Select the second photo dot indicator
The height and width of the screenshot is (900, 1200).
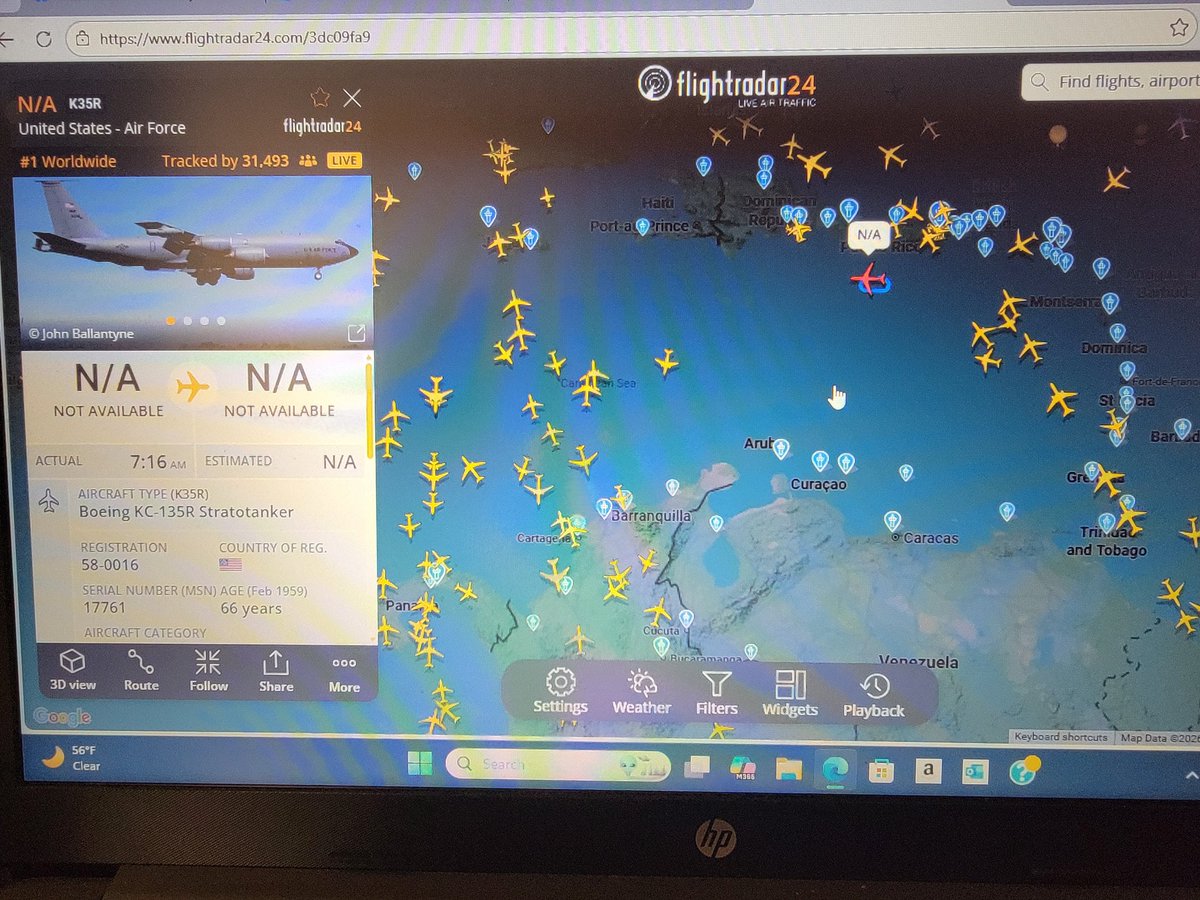point(187,321)
